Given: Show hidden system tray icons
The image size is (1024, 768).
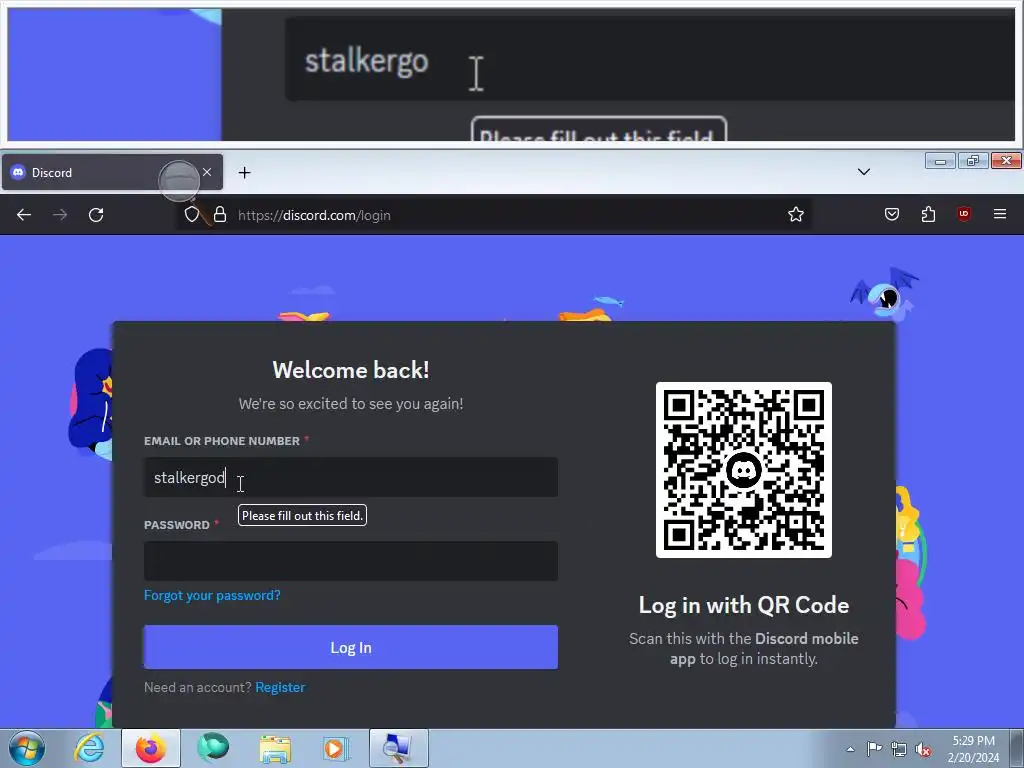Looking at the screenshot, I should click(850, 749).
